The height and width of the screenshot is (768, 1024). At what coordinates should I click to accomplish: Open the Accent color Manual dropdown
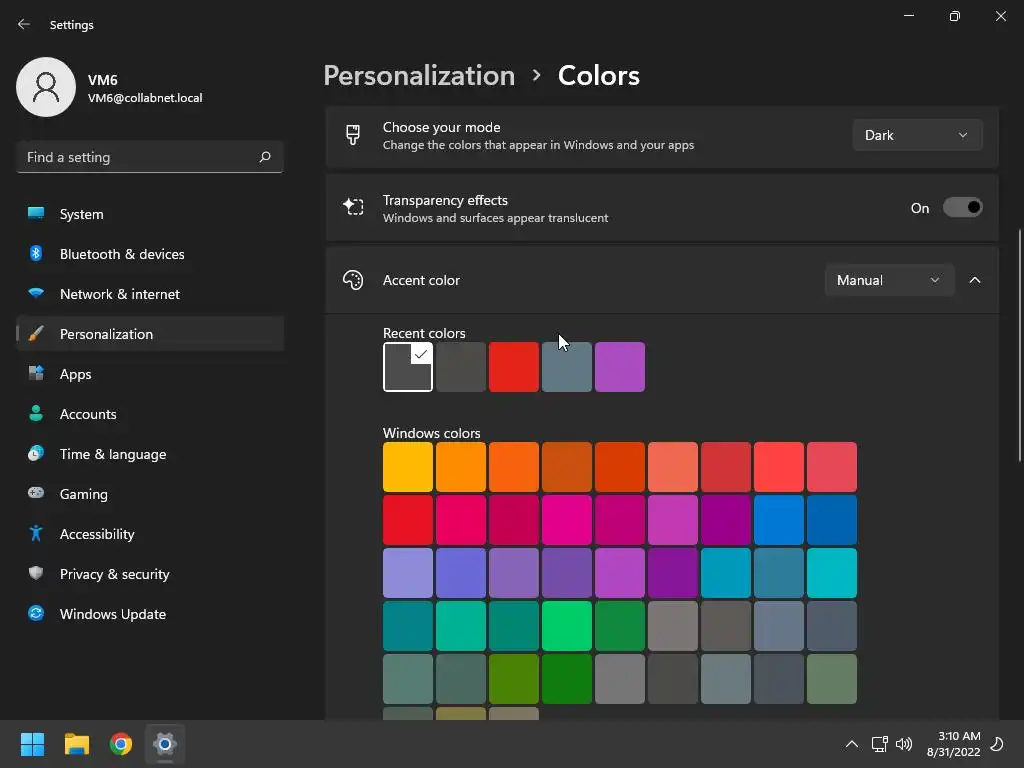tap(888, 280)
